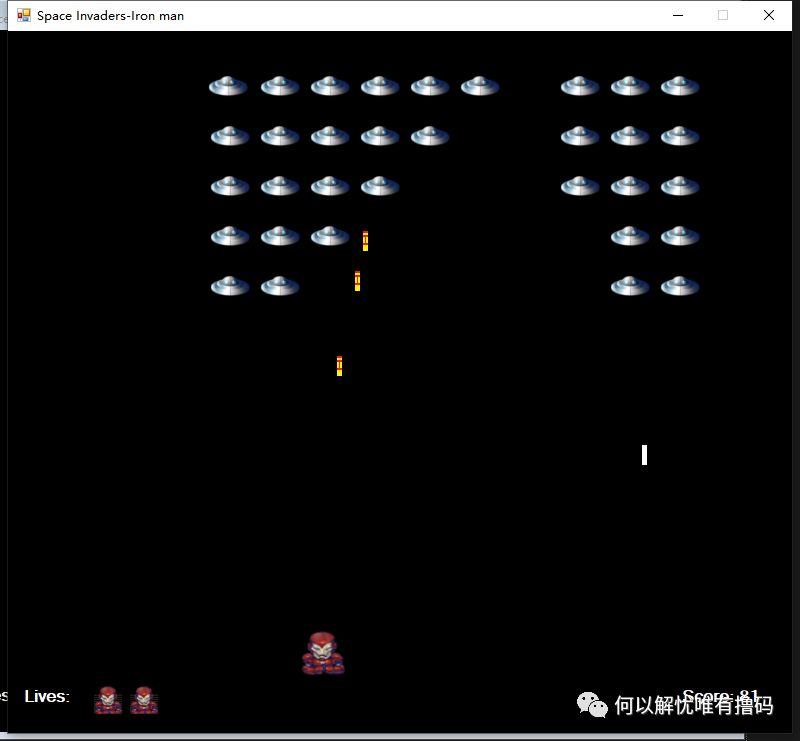800x741 pixels.
Task: Click the middle yellow-red bullet
Action: point(357,281)
